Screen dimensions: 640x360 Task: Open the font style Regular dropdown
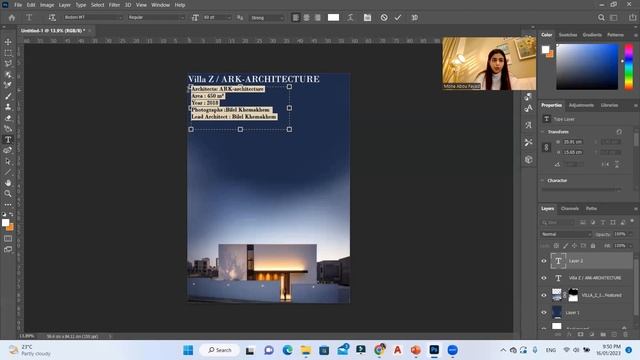click(x=156, y=18)
